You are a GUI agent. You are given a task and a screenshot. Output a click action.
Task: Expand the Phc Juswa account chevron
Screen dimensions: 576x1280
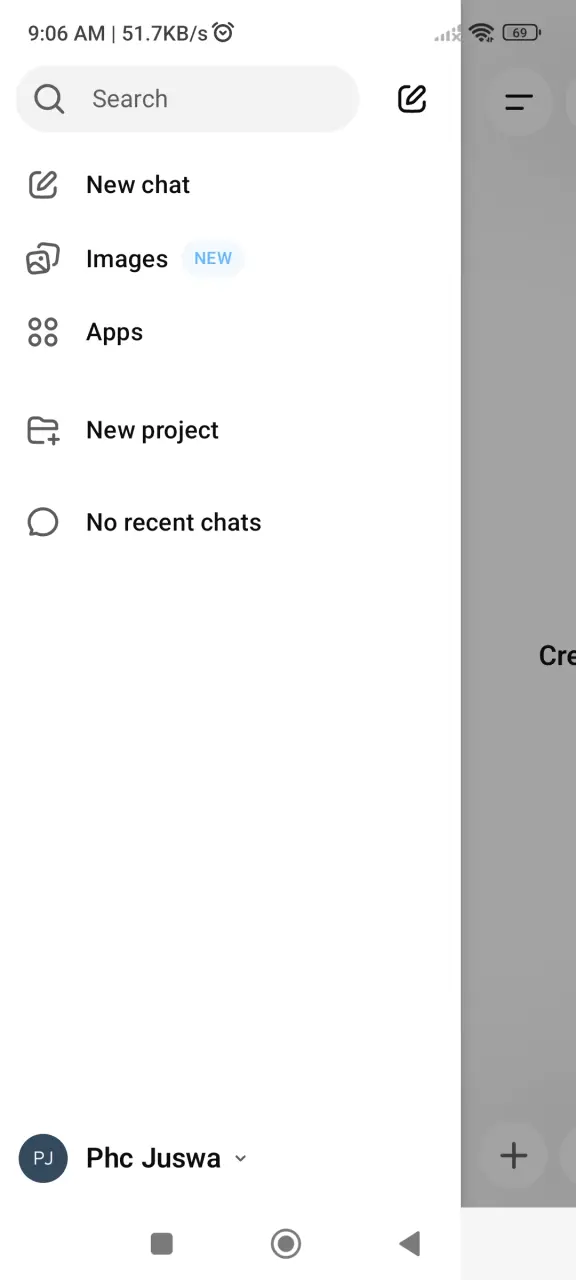coord(240,1158)
